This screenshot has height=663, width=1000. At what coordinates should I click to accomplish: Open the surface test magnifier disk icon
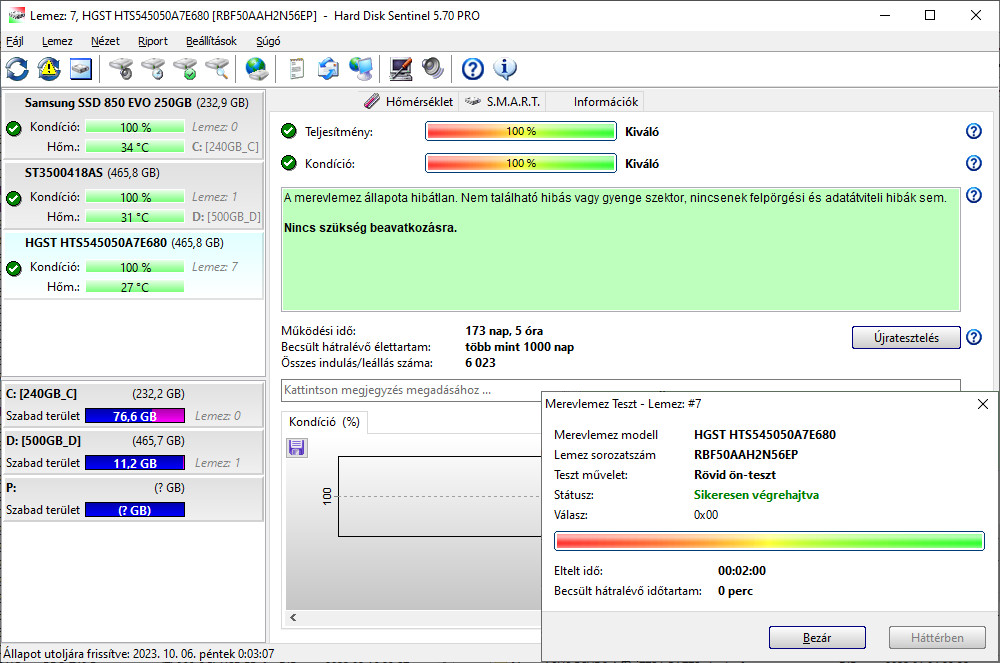click(217, 69)
